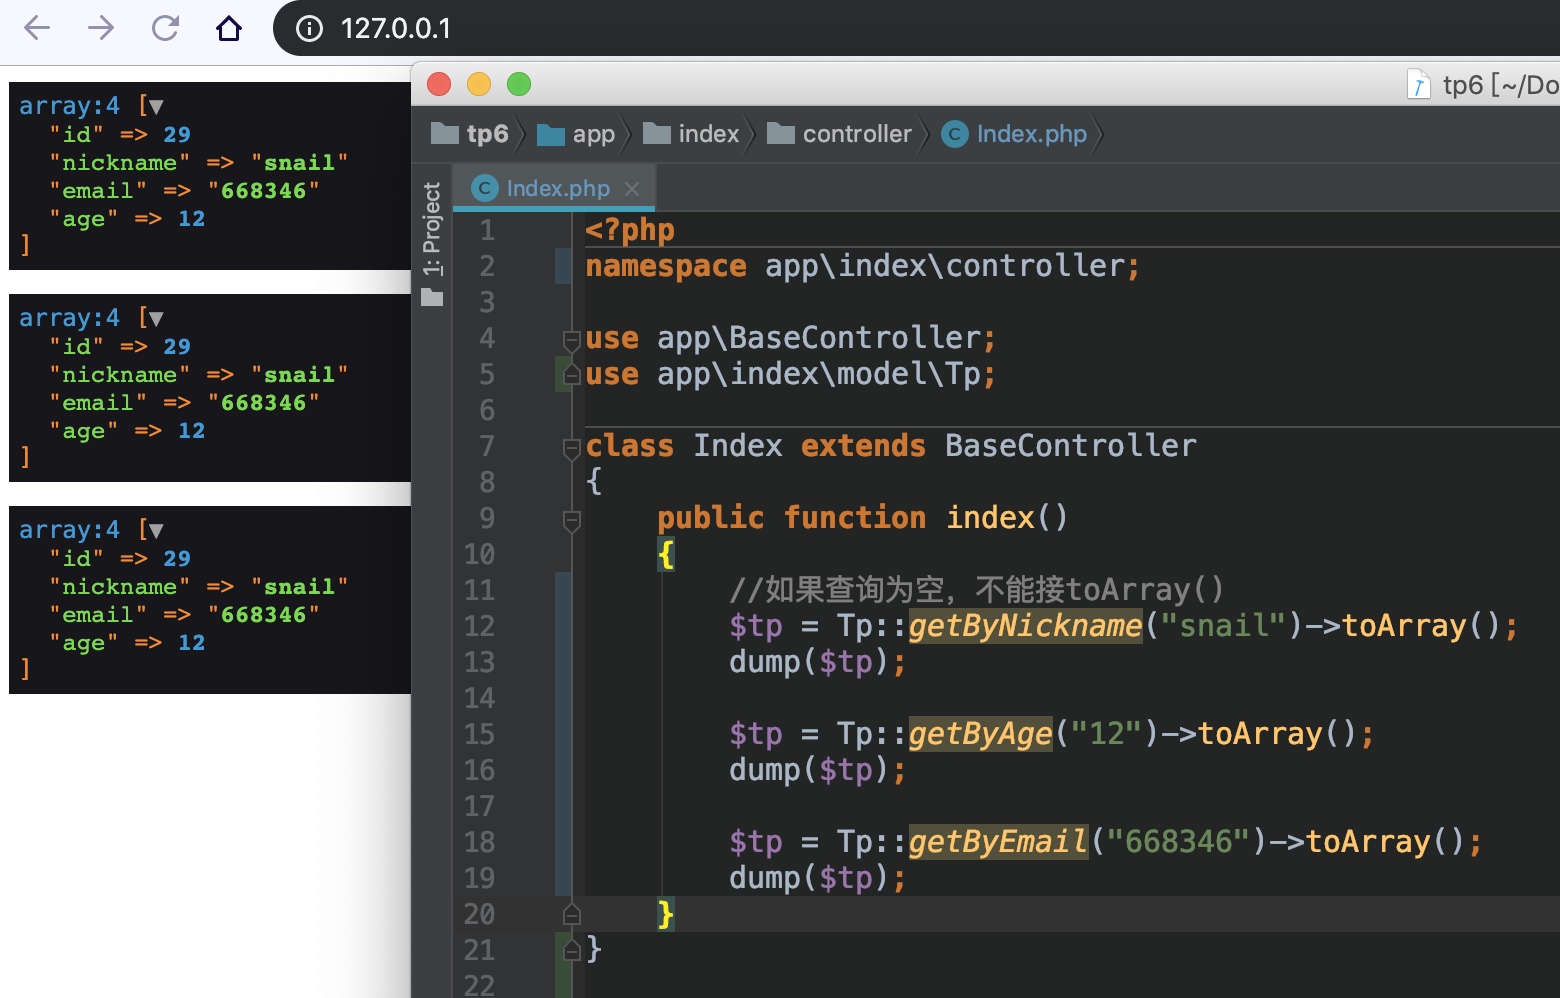
Task: Click the getByAge method call
Action: 980,734
